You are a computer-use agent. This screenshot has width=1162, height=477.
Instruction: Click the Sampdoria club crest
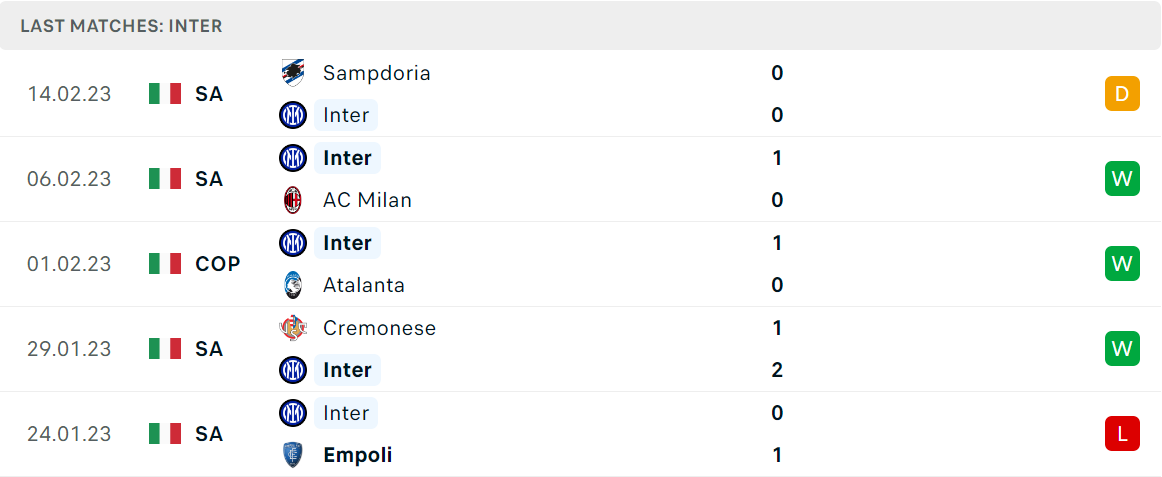coord(293,73)
